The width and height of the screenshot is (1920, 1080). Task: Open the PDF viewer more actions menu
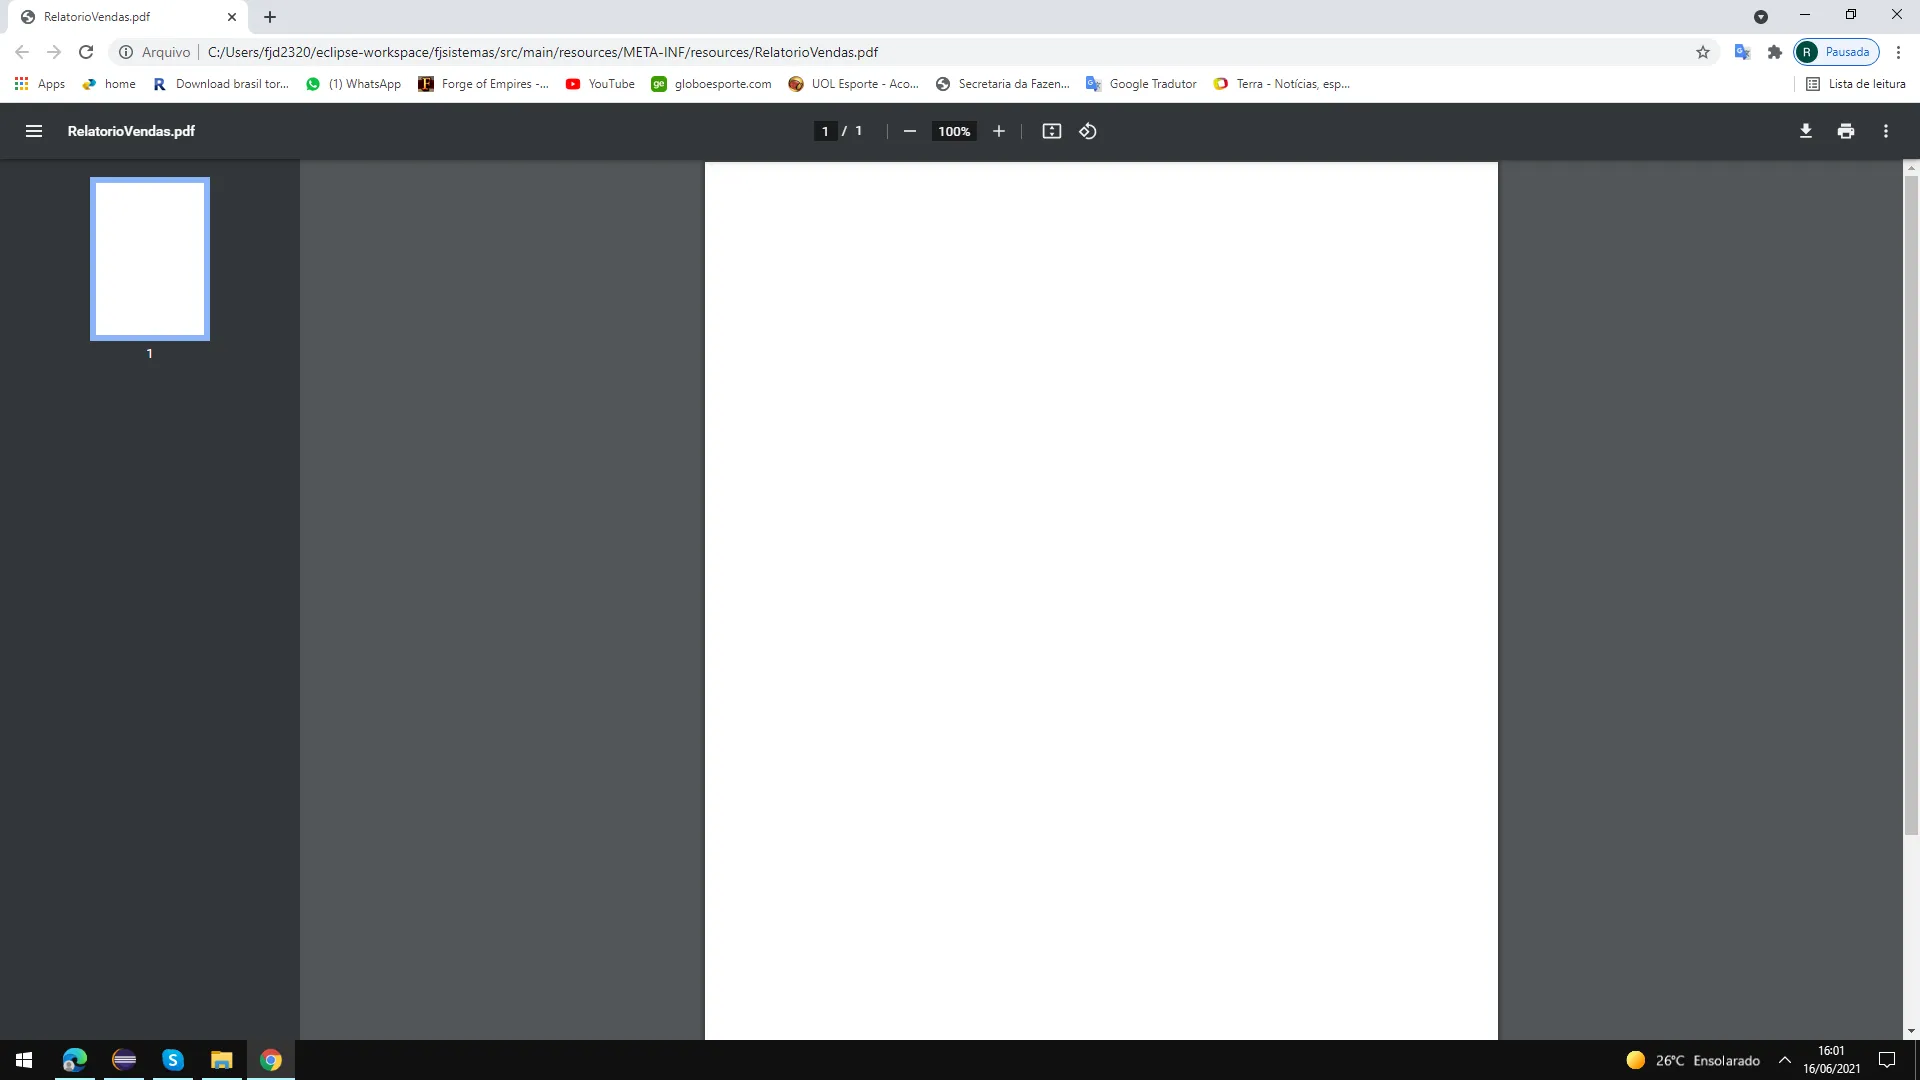[1885, 131]
